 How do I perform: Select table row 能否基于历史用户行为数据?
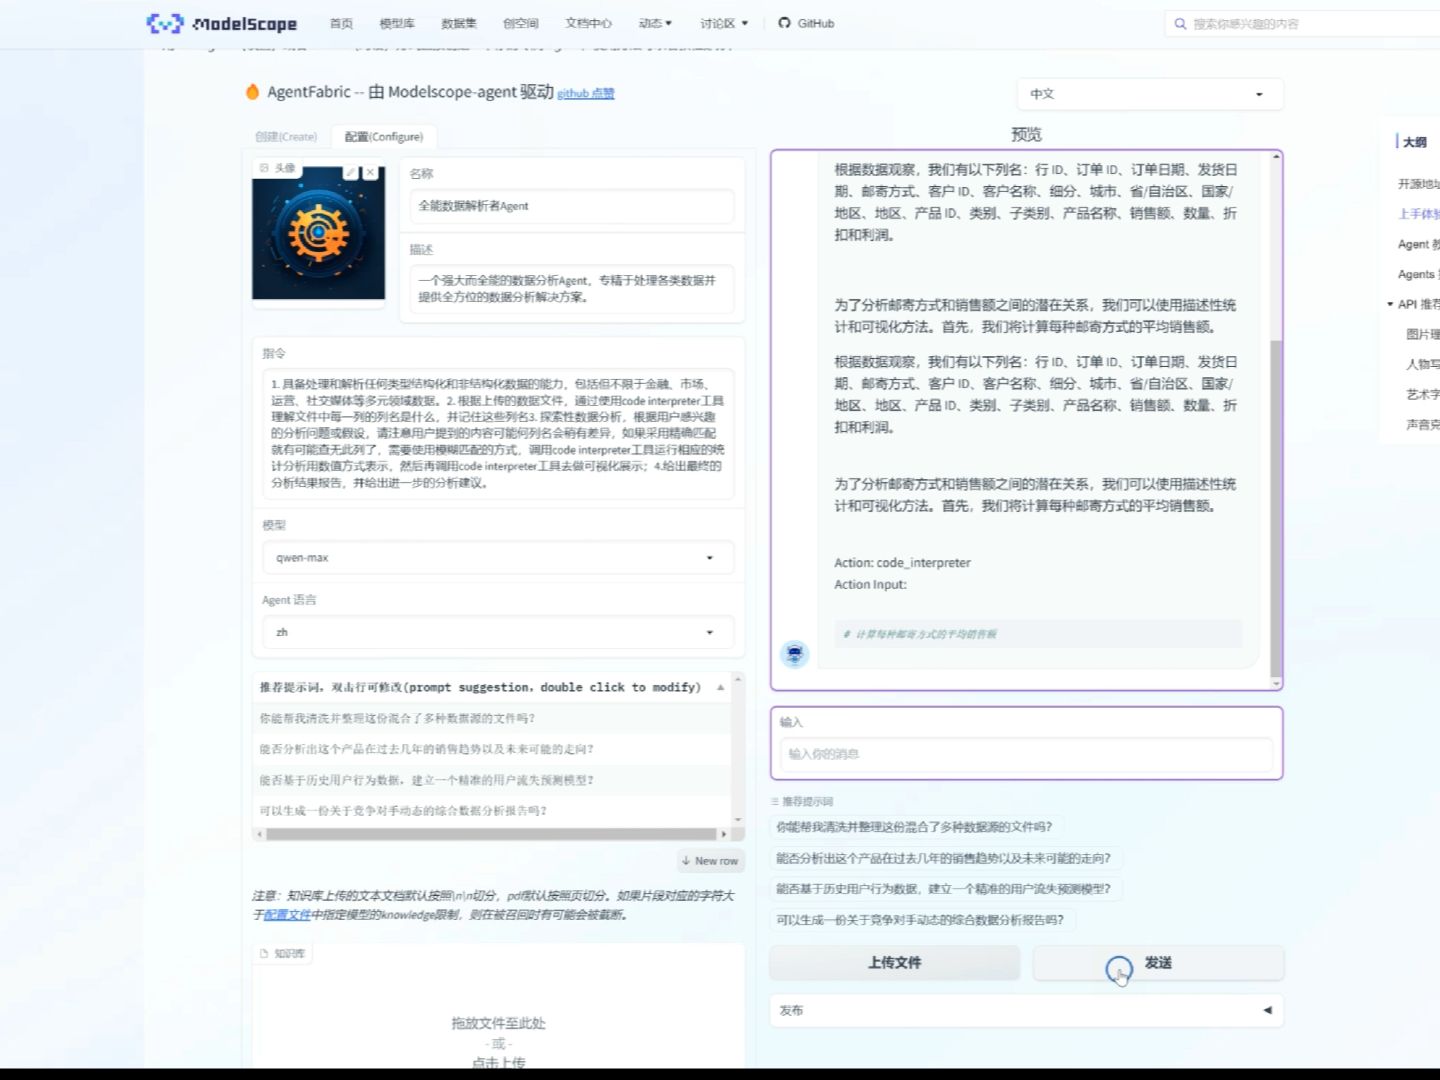pyautogui.click(x=492, y=780)
